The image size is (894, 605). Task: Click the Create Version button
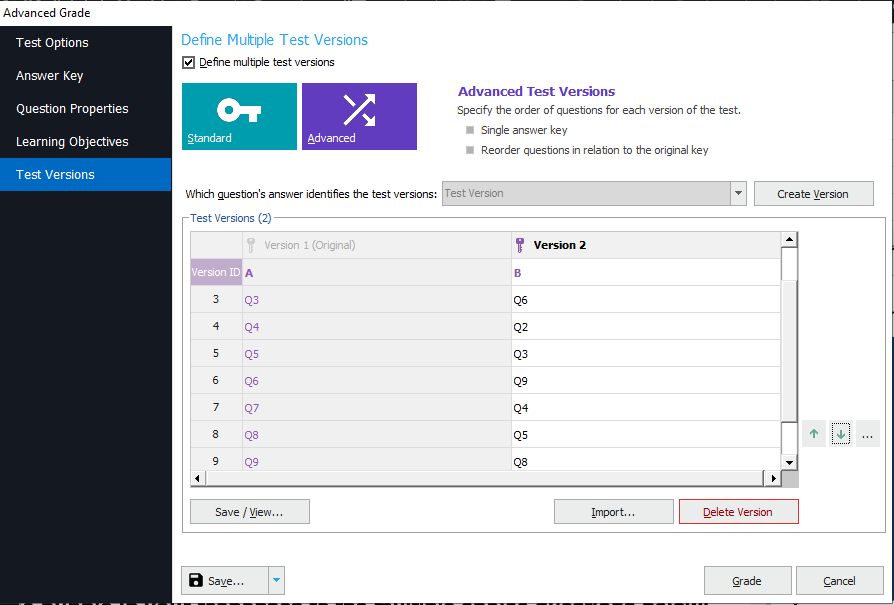coord(813,194)
